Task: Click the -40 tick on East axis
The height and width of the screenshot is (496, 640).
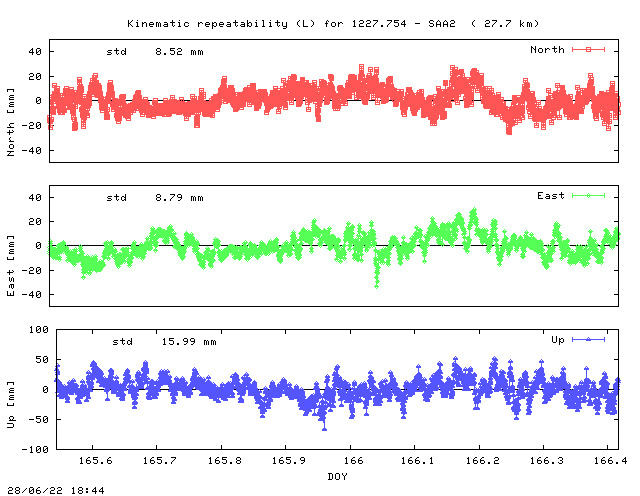Action: tap(32, 294)
